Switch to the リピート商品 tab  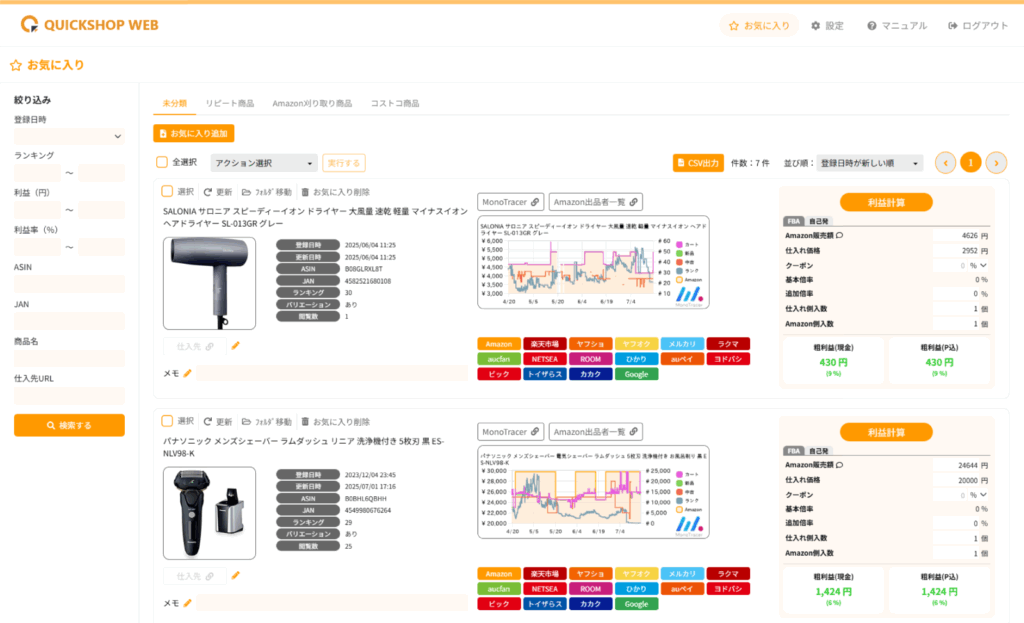point(230,103)
